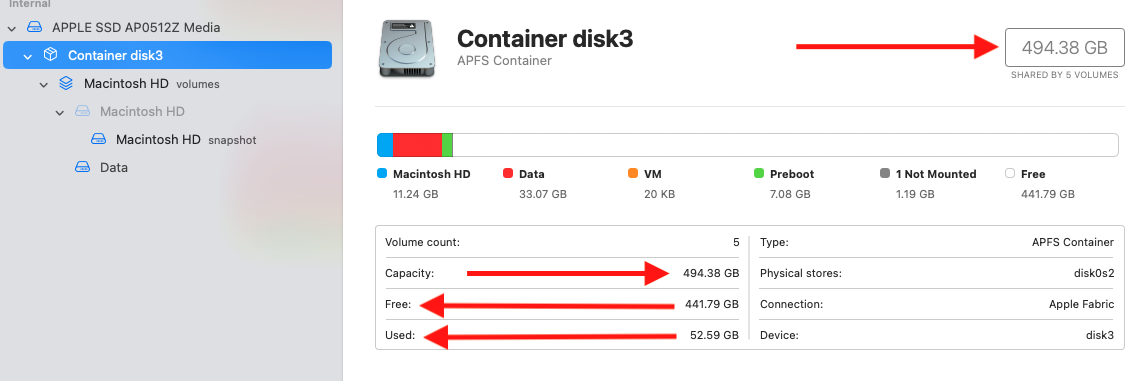Screen dimensions: 1126x381
Task: Click the red Data segment in usage bar
Action: 417,145
